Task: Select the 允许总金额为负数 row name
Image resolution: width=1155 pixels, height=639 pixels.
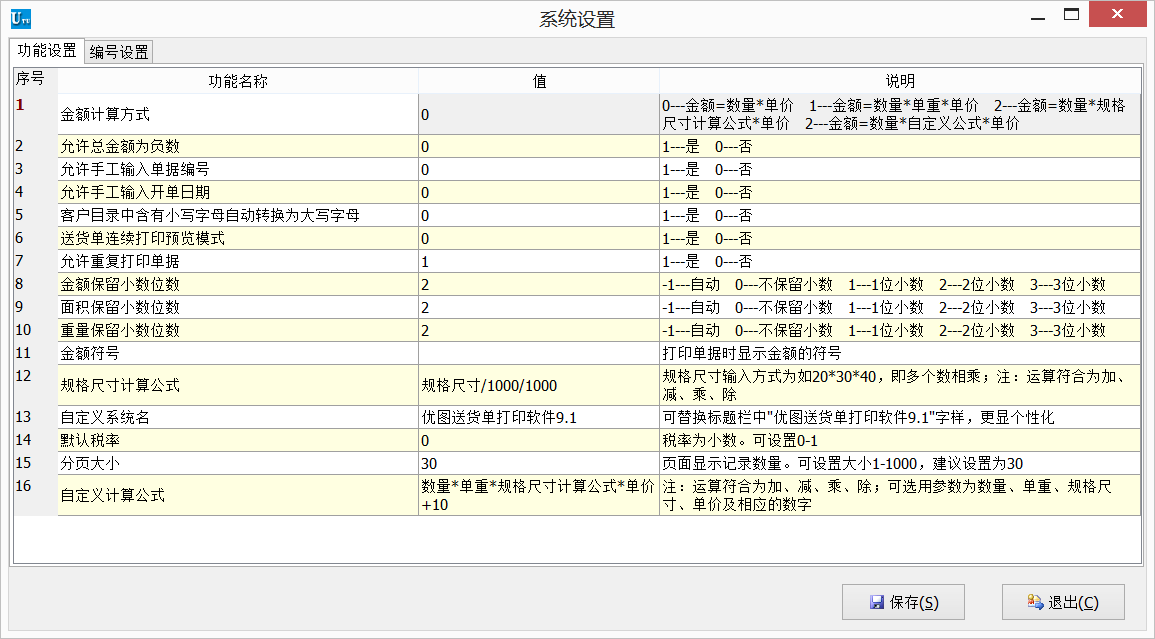Action: click(x=238, y=147)
